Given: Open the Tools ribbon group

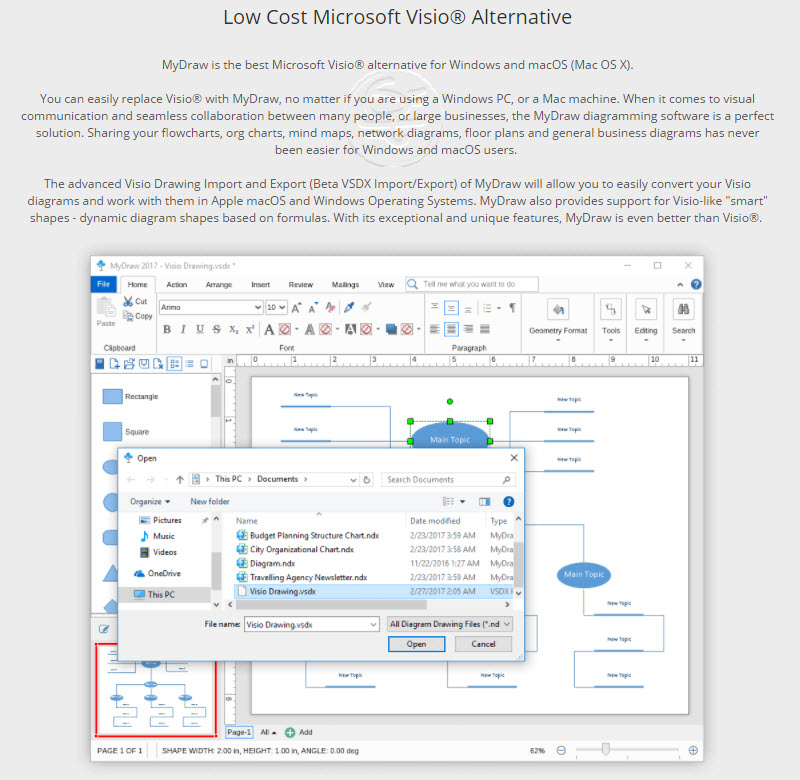Looking at the screenshot, I should pyautogui.click(x=611, y=318).
